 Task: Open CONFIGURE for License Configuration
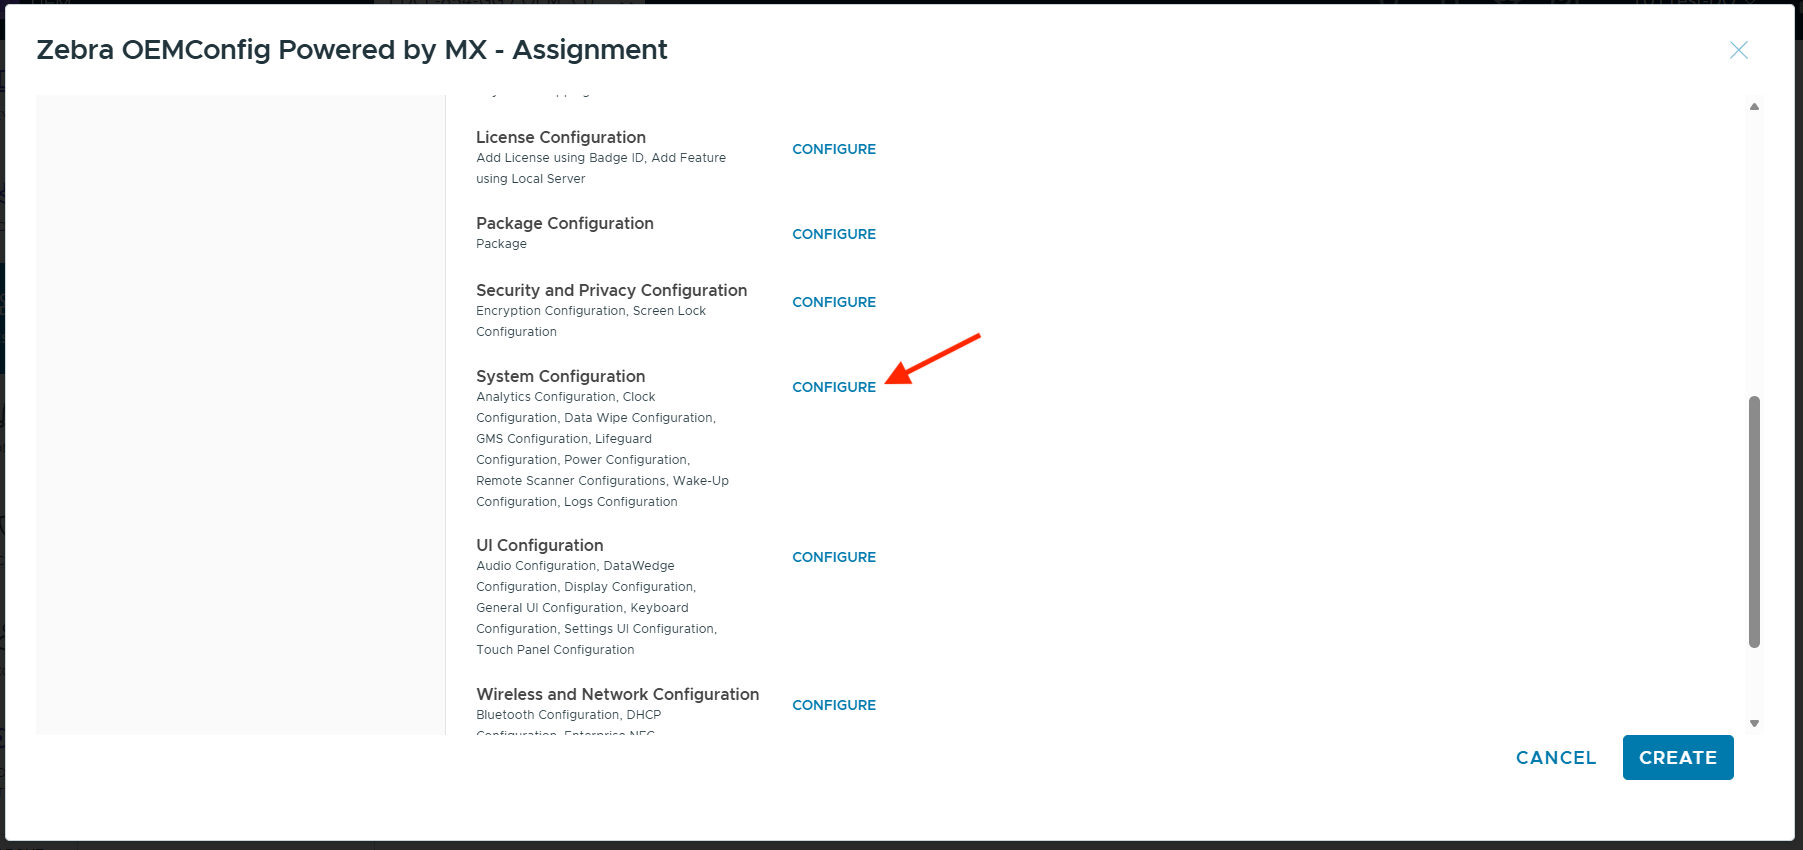tap(833, 149)
